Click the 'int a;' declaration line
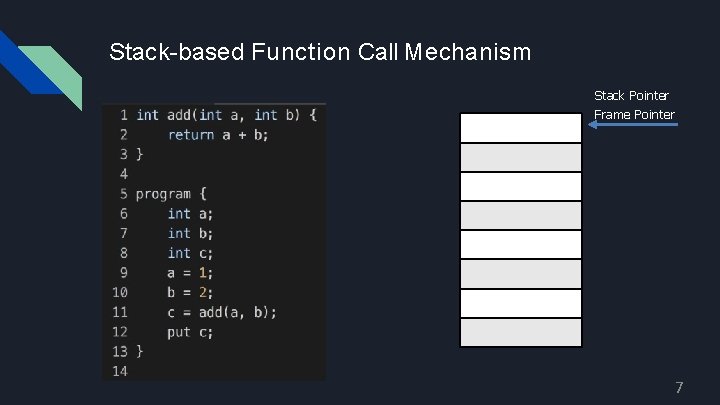This screenshot has height=405, width=720. point(190,213)
